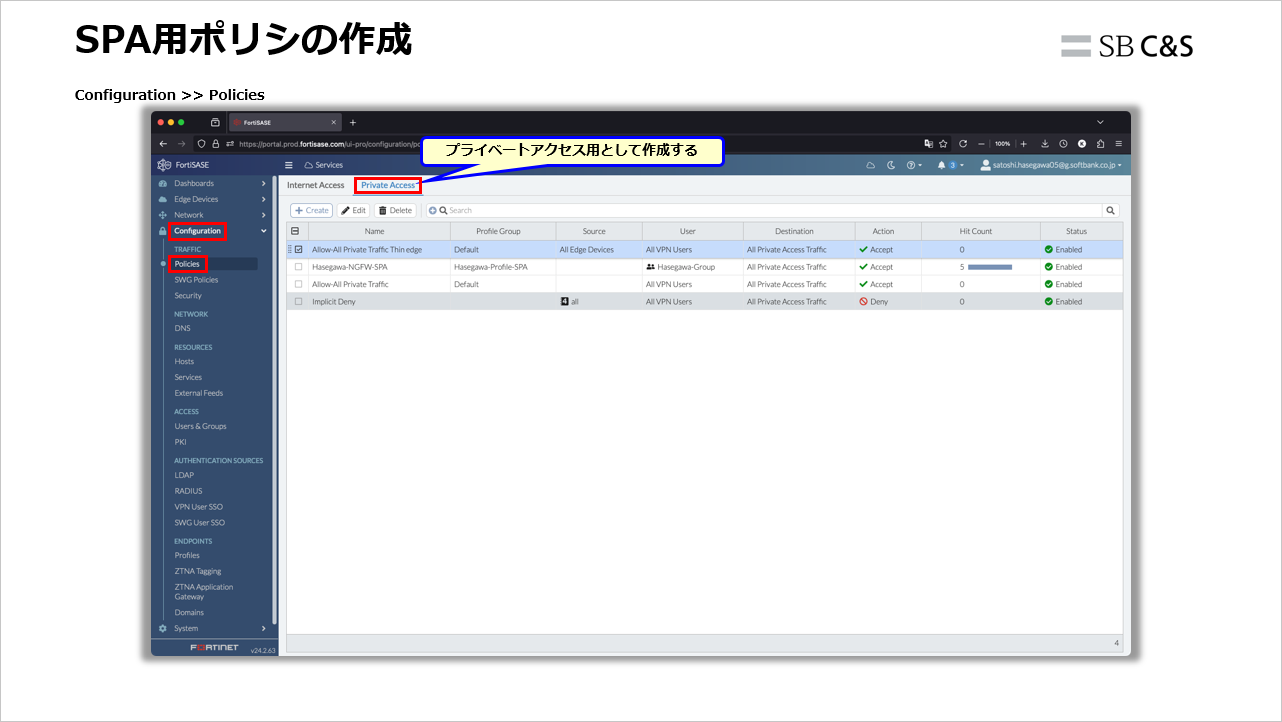Open browser history clock icon
Image resolution: width=1282 pixels, height=722 pixels.
(x=1063, y=143)
